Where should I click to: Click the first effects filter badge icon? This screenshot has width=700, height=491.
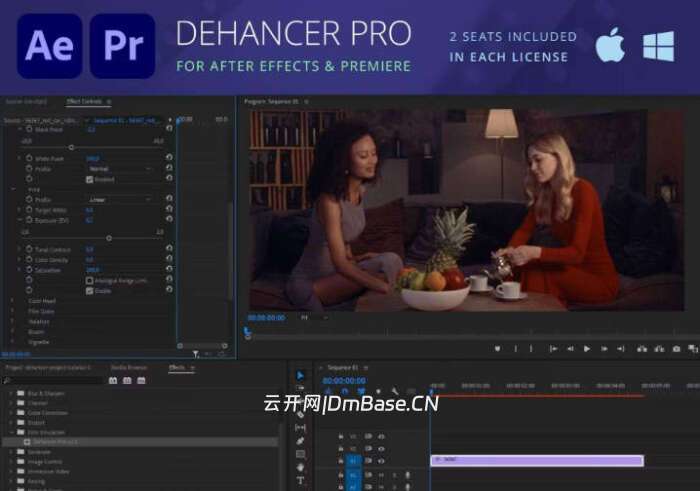tap(113, 380)
